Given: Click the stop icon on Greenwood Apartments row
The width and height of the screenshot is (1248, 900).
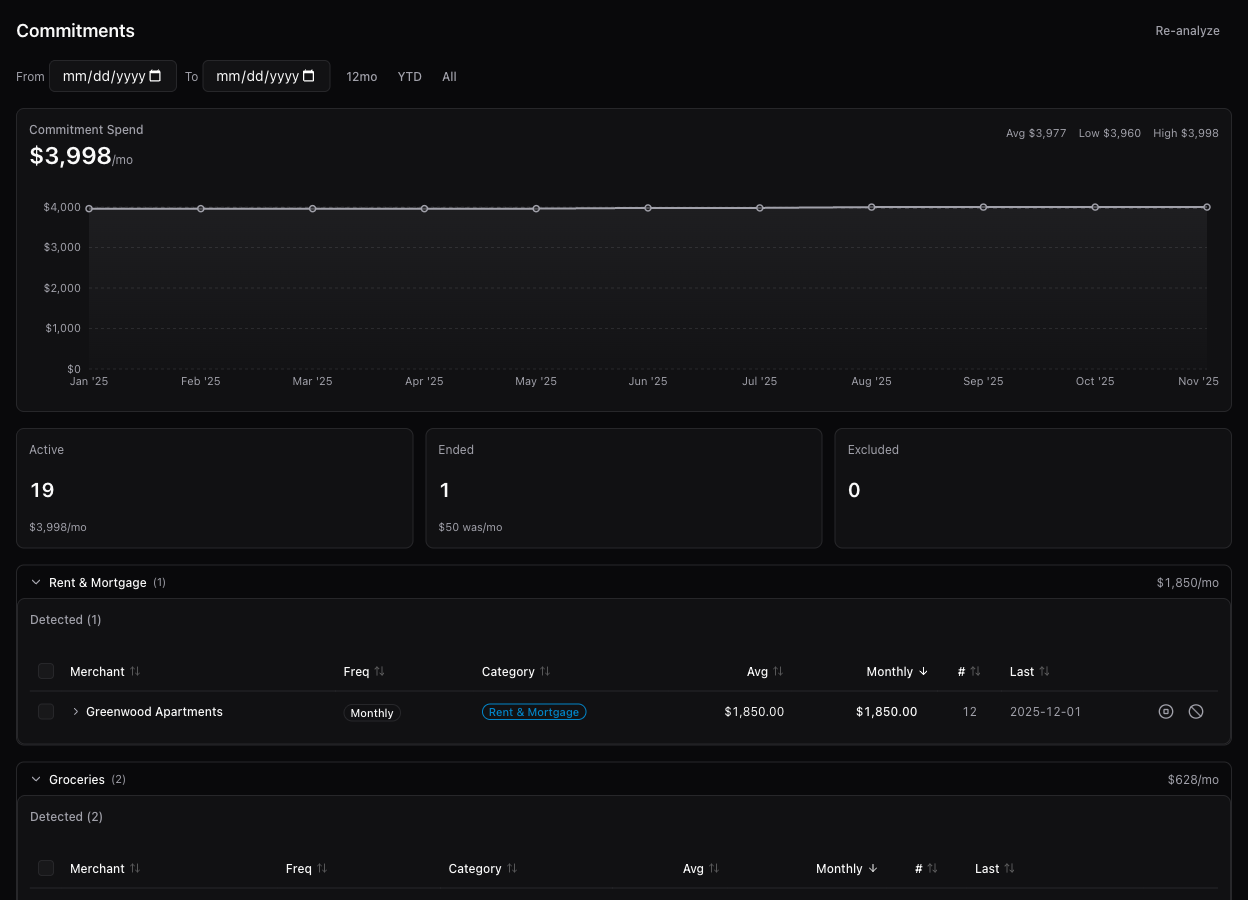Looking at the screenshot, I should (x=1166, y=711).
